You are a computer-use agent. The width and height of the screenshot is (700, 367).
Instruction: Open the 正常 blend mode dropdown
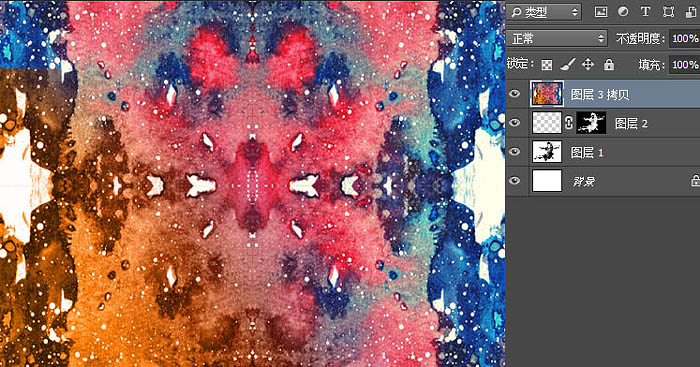pos(557,38)
